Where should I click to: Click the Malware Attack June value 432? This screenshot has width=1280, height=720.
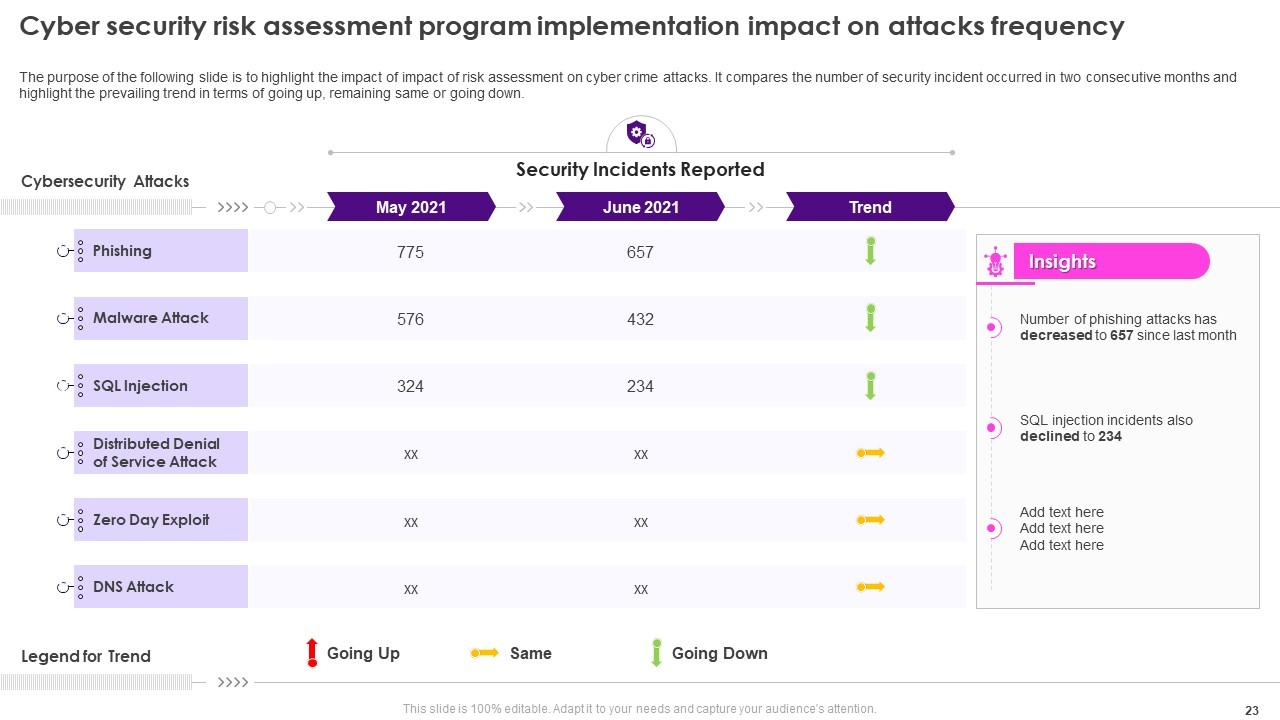coord(640,320)
